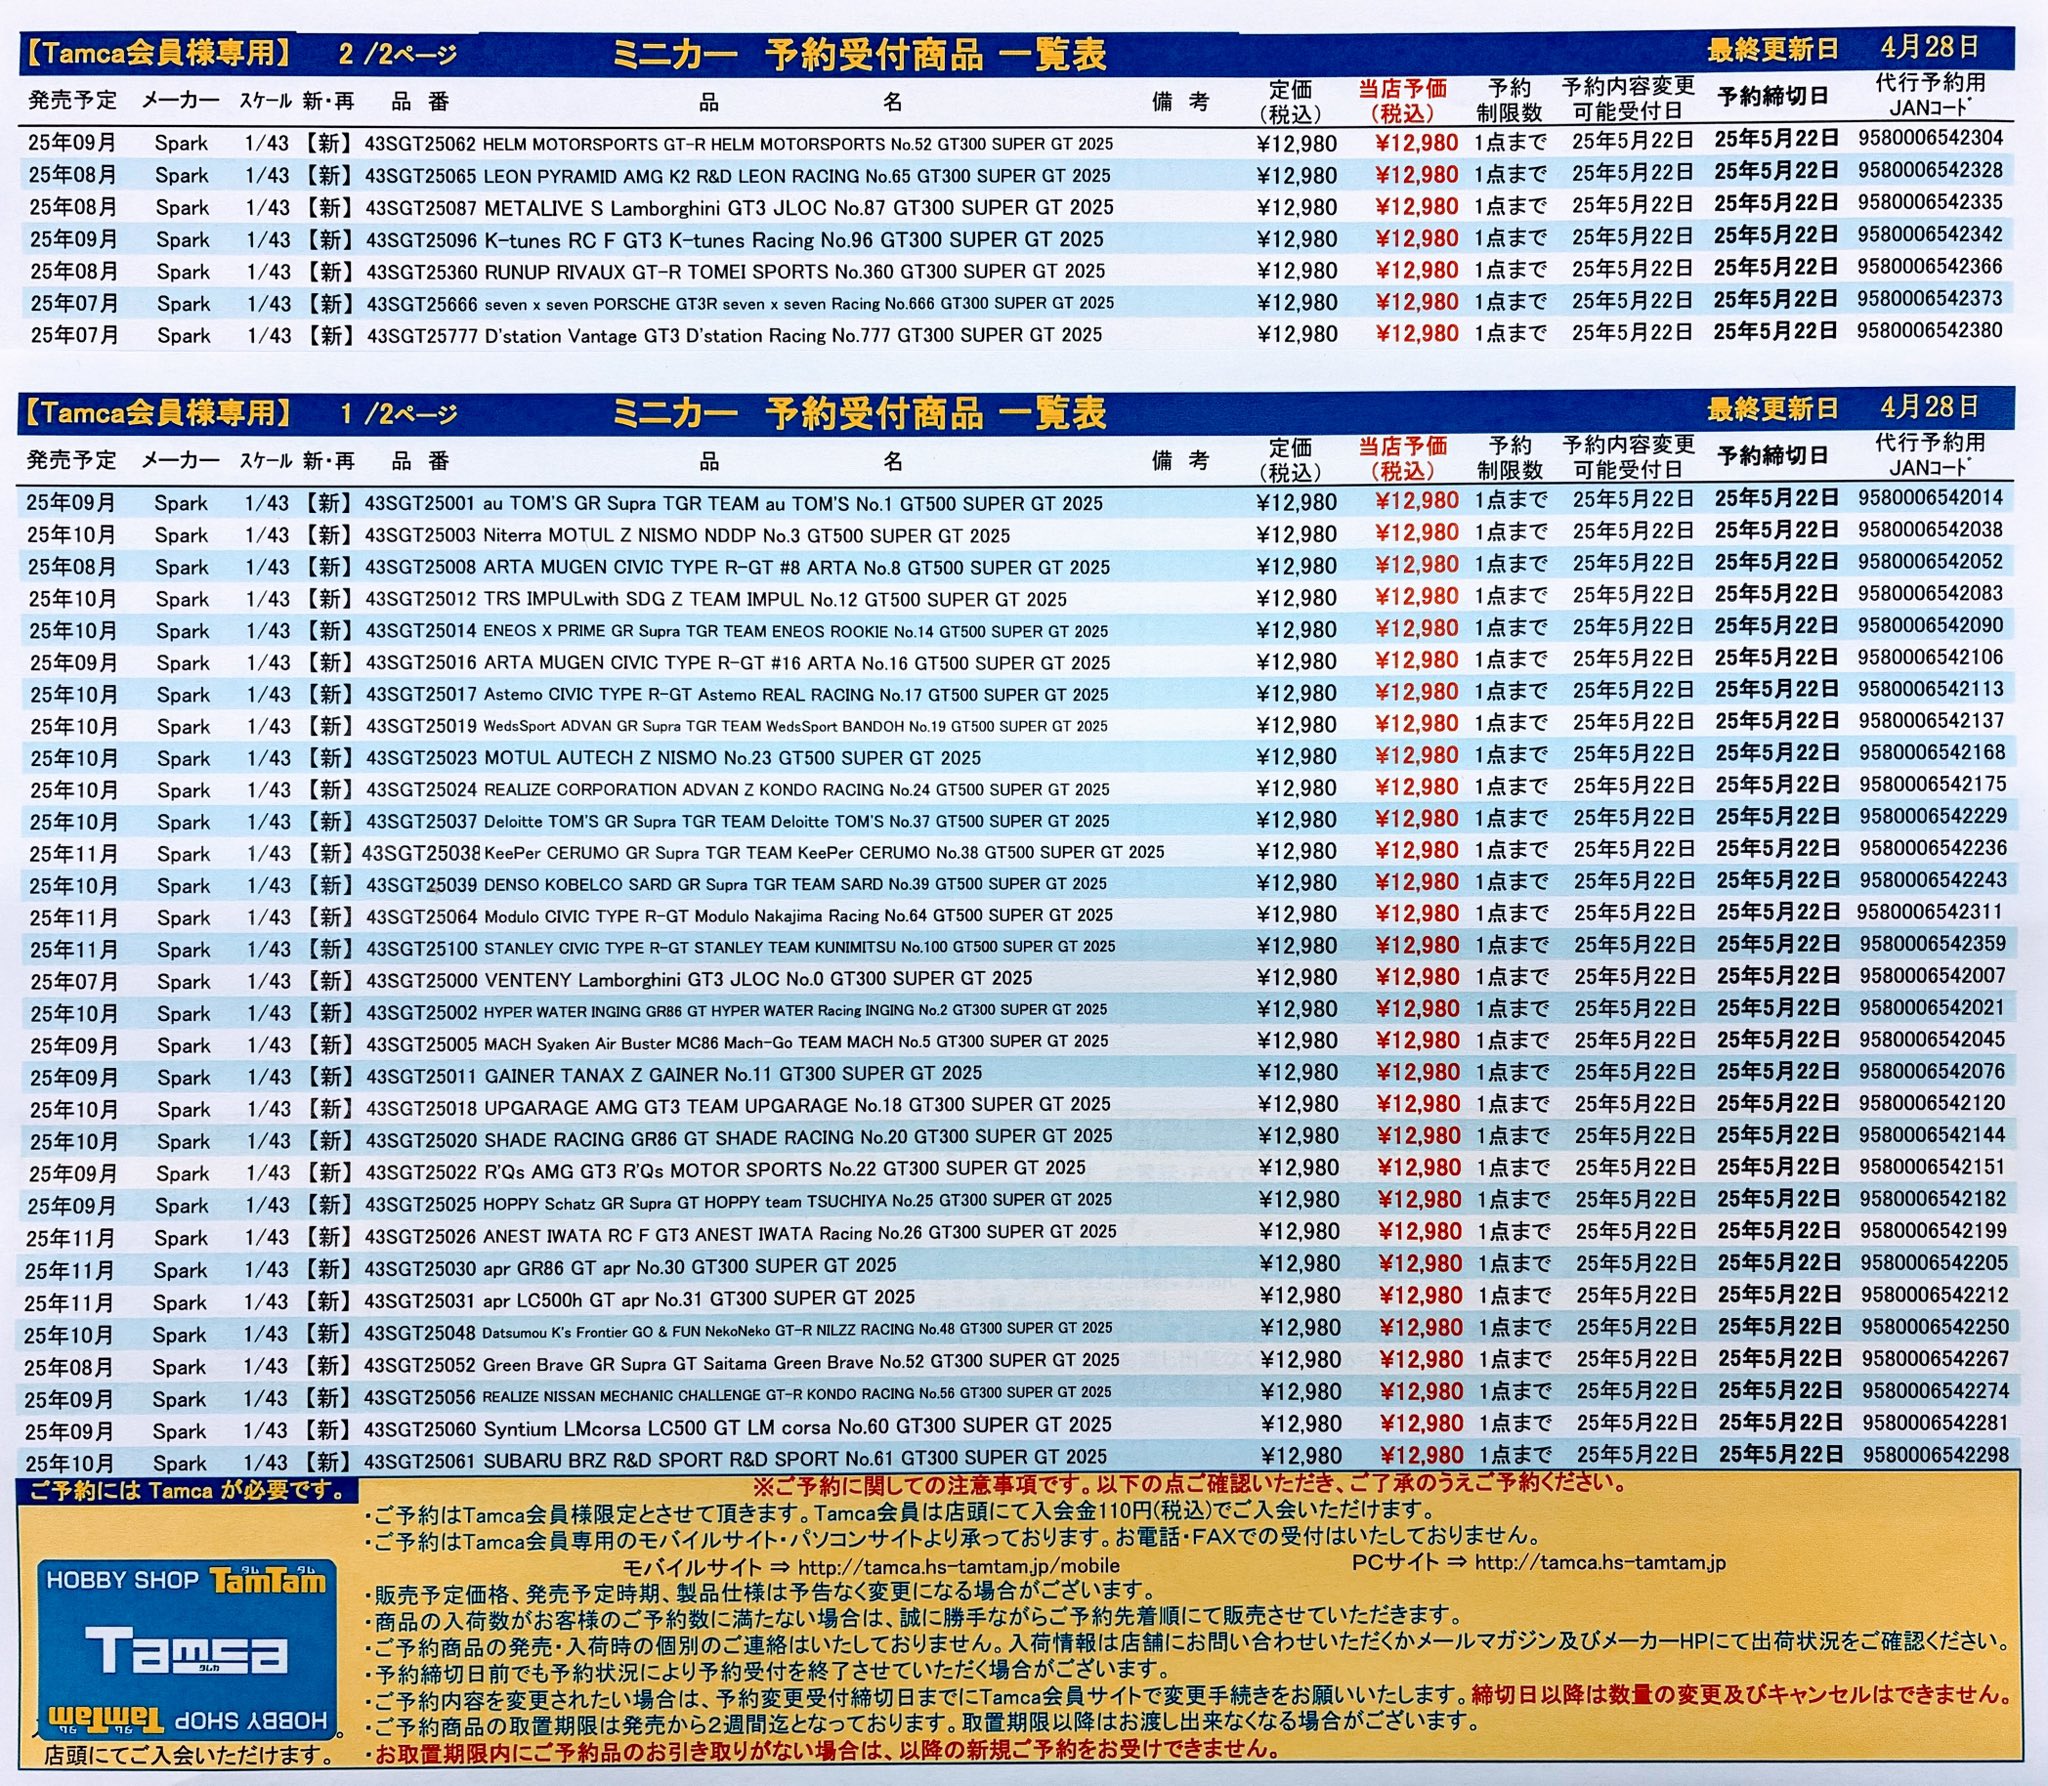Click the UPGARAGE AMG GT3 No.18 product name
Screen dimensions: 2048x1786
pyautogui.click(x=797, y=1106)
